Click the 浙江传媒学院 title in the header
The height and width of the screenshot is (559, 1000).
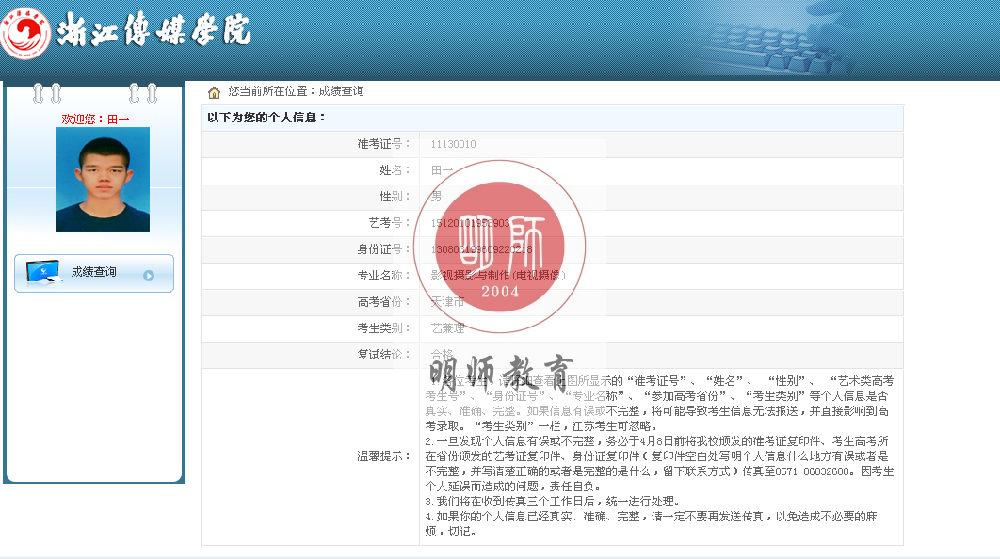[x=153, y=30]
